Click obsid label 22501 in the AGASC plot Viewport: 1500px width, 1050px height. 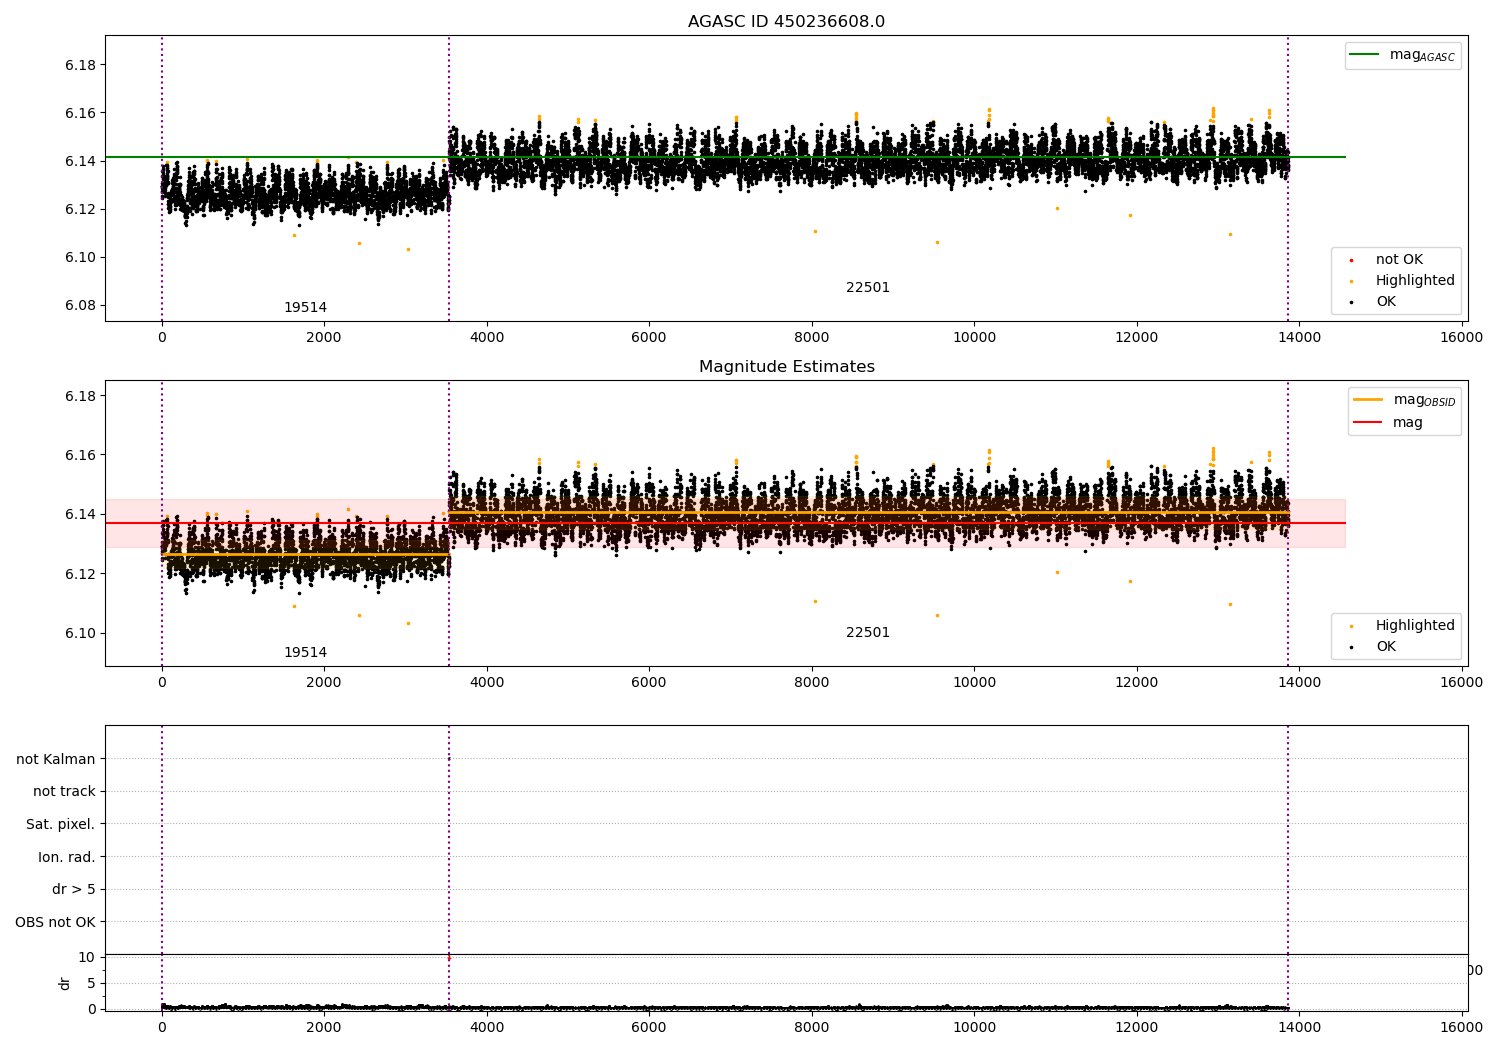(x=868, y=288)
